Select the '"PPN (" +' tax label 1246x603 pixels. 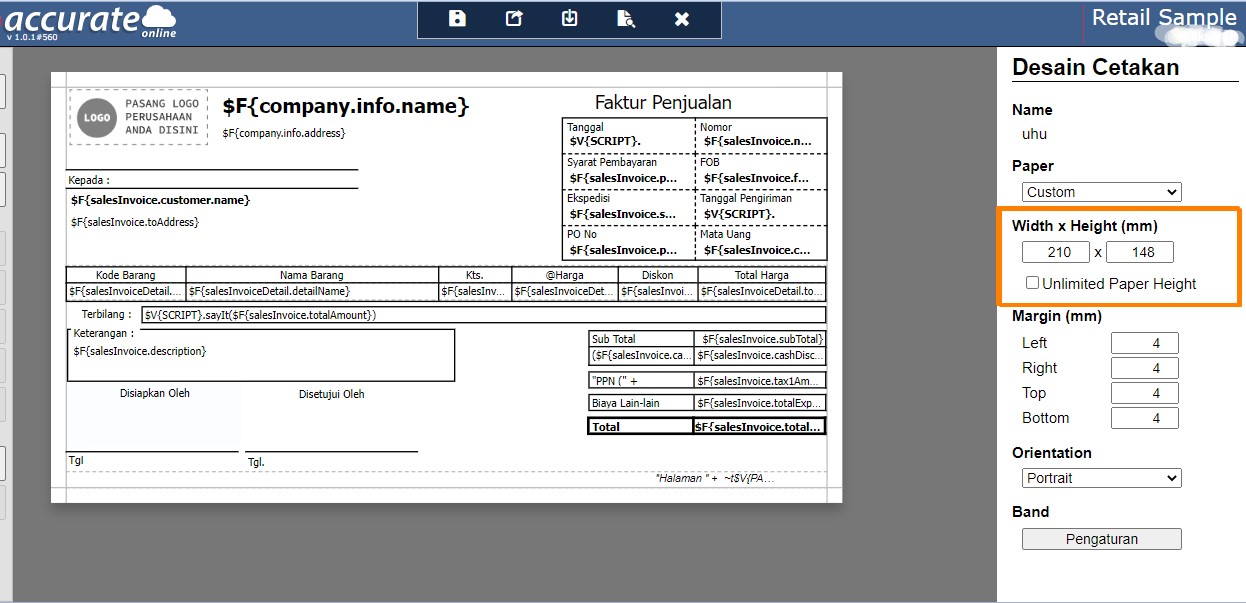[x=641, y=380]
